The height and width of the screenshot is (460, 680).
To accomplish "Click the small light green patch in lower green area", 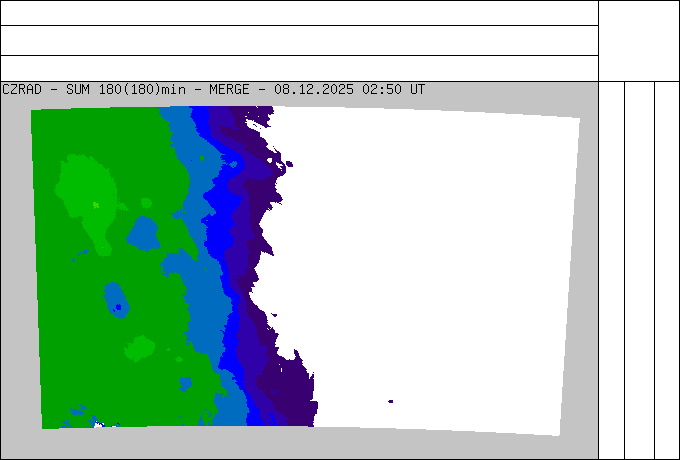I will (x=139, y=348).
